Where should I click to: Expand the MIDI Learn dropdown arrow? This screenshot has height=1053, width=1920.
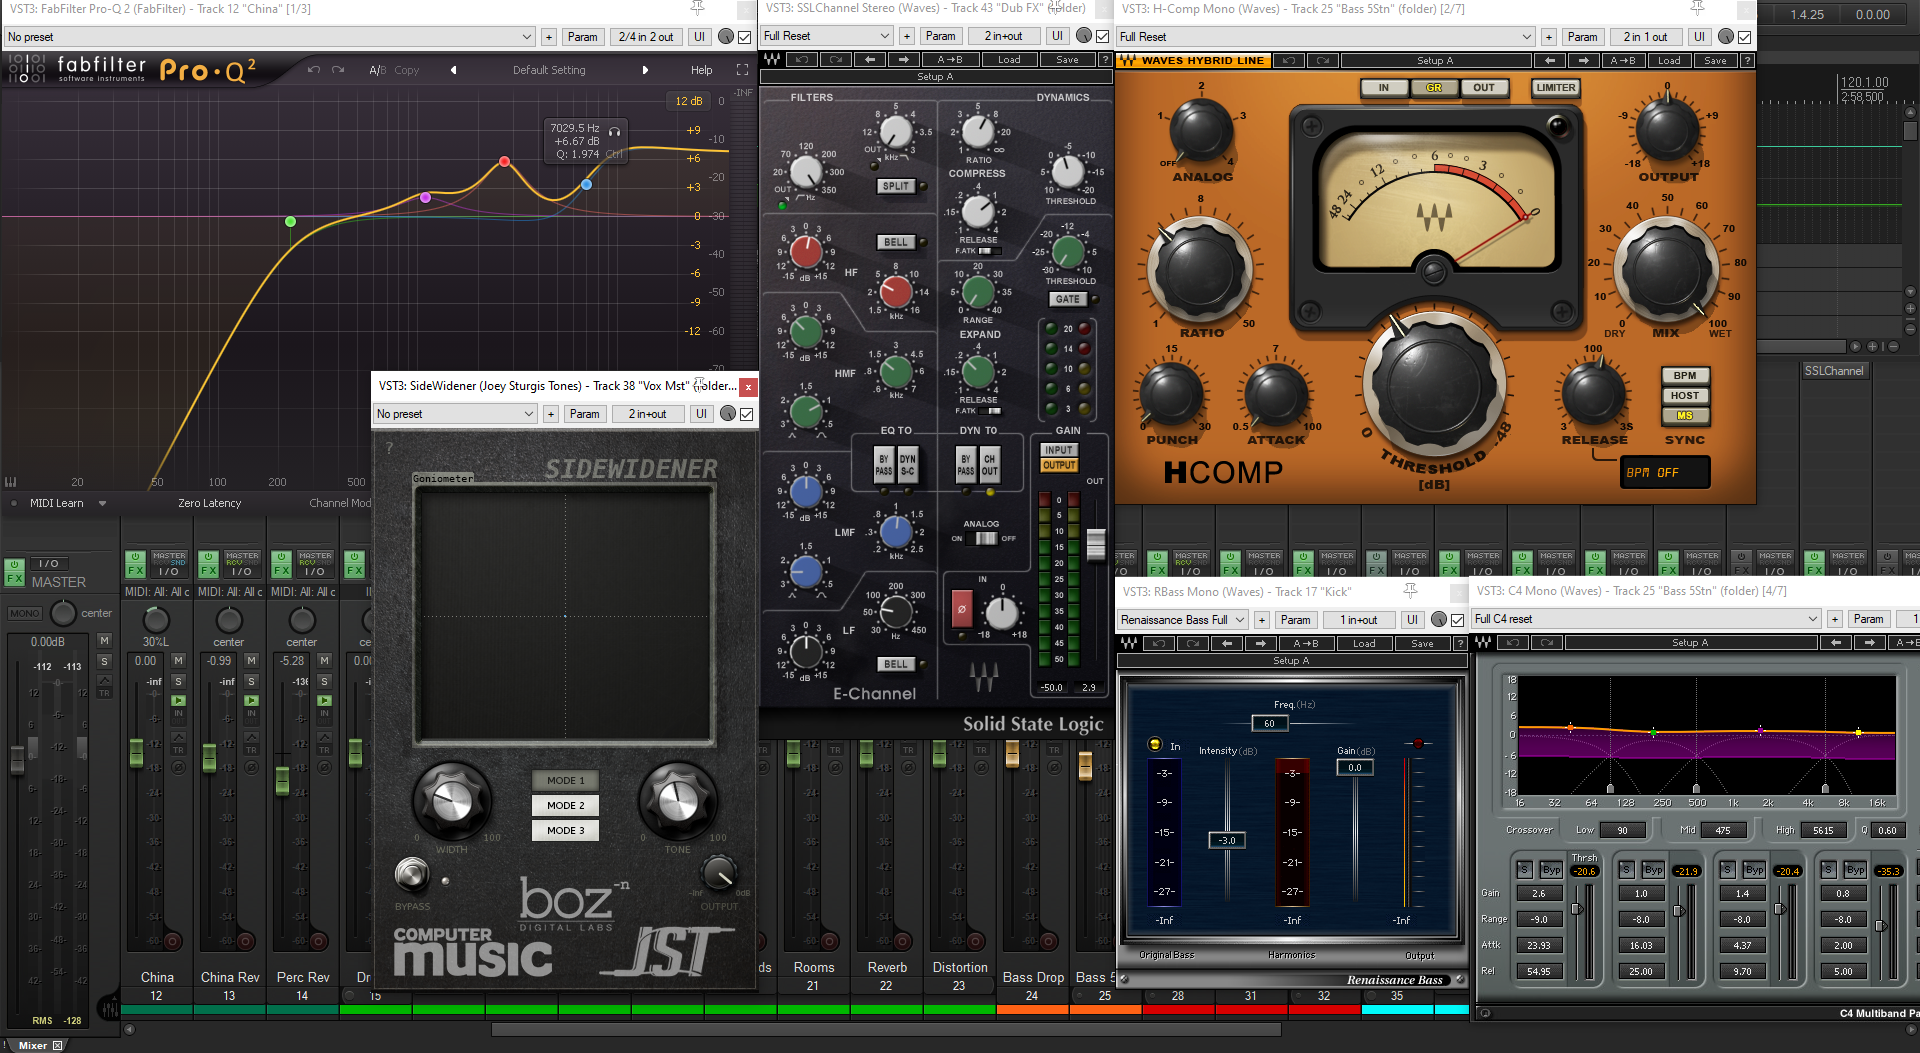(102, 503)
